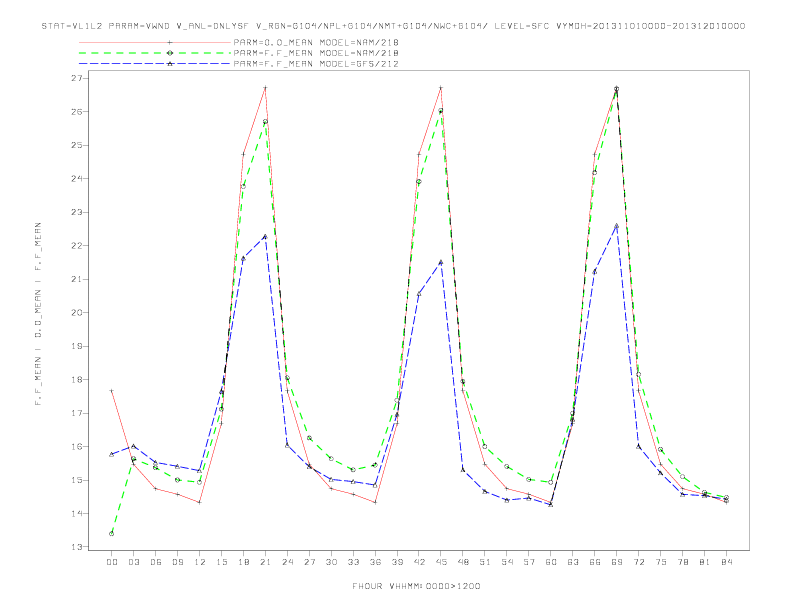Click green circle data point at hour 00
Screen dimensions: 792x612
pyautogui.click(x=112, y=534)
